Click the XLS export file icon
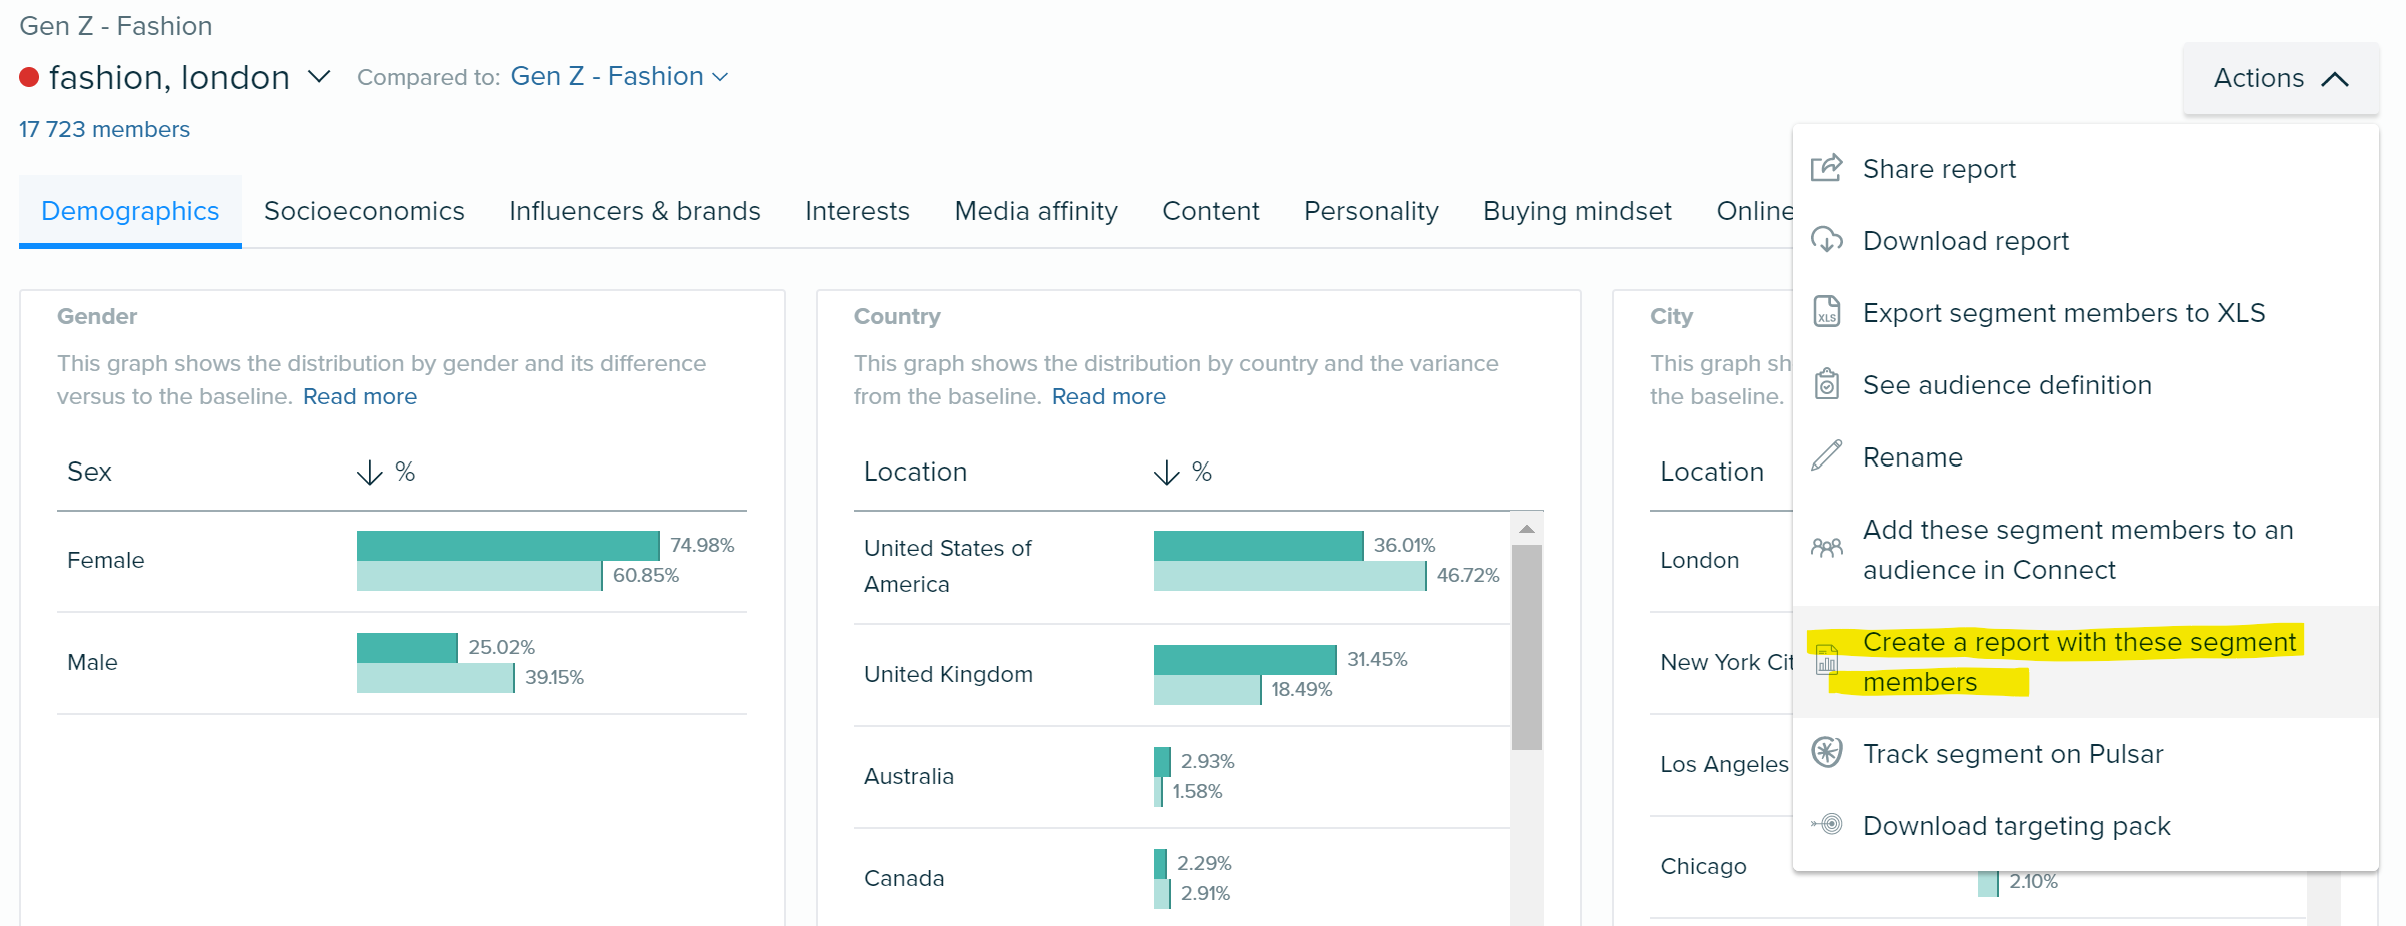The width and height of the screenshot is (2406, 926). click(1826, 312)
